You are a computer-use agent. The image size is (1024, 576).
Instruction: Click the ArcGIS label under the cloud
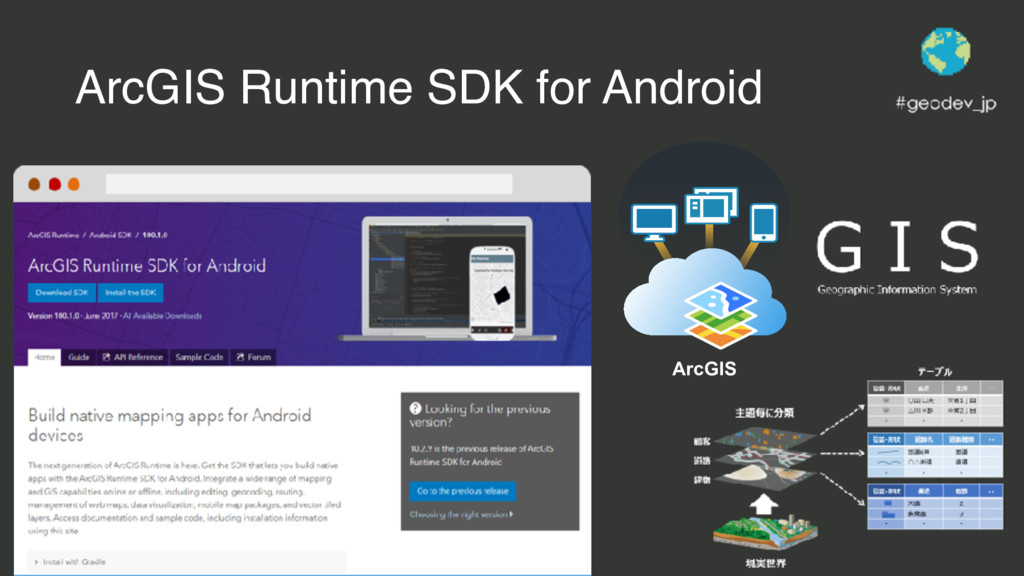pyautogui.click(x=704, y=369)
